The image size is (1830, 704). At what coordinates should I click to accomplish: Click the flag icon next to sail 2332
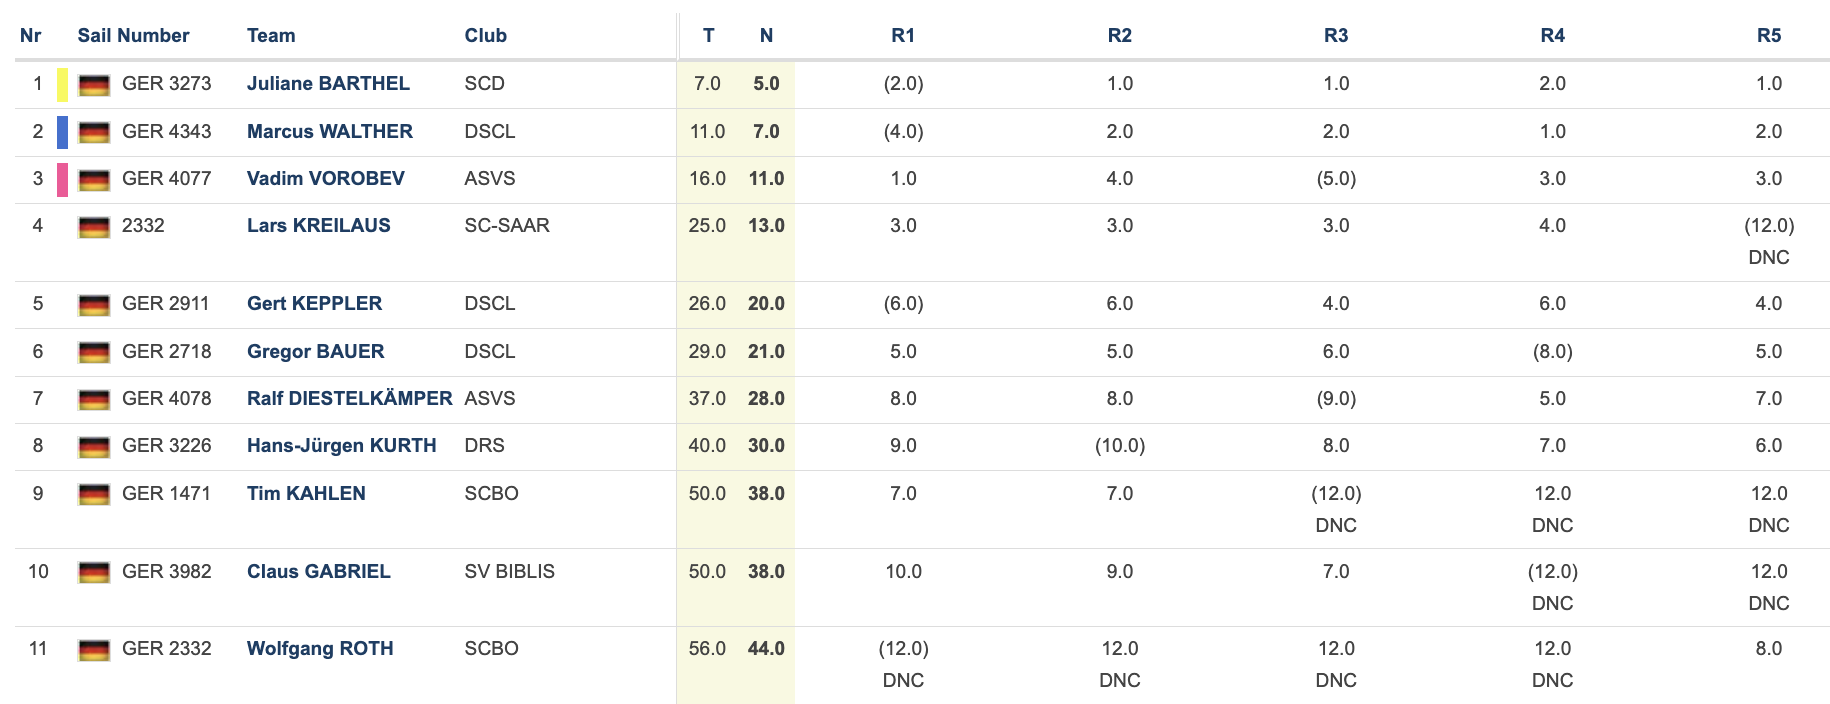pos(94,227)
